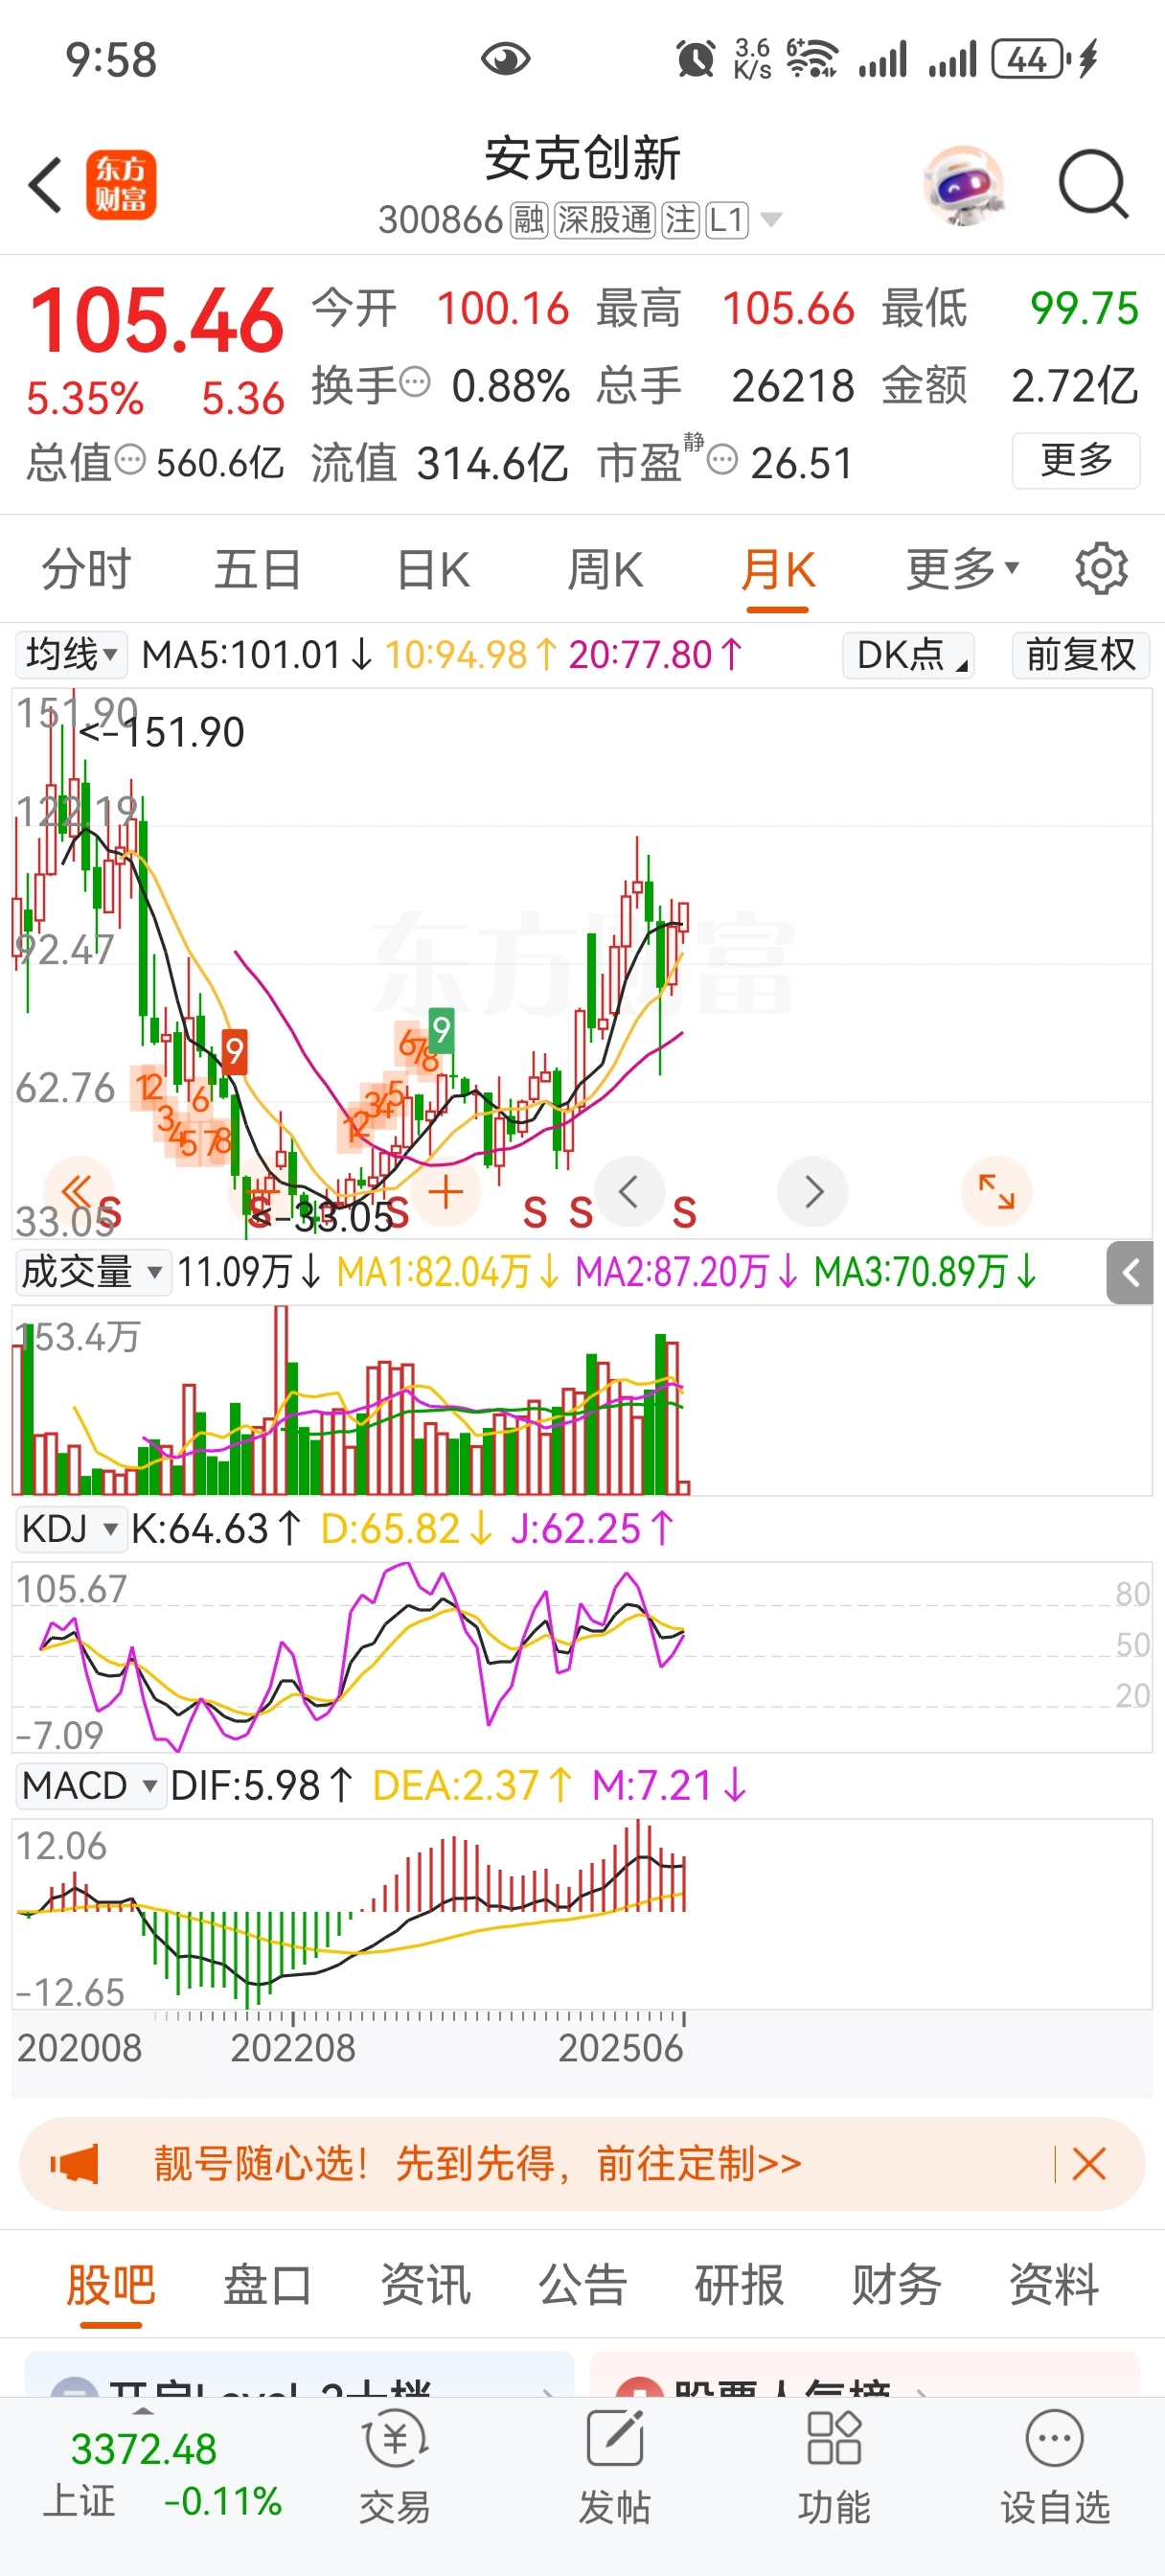1165x2576 pixels.
Task: Tap the red 9 sequence marker
Action: coord(234,1051)
